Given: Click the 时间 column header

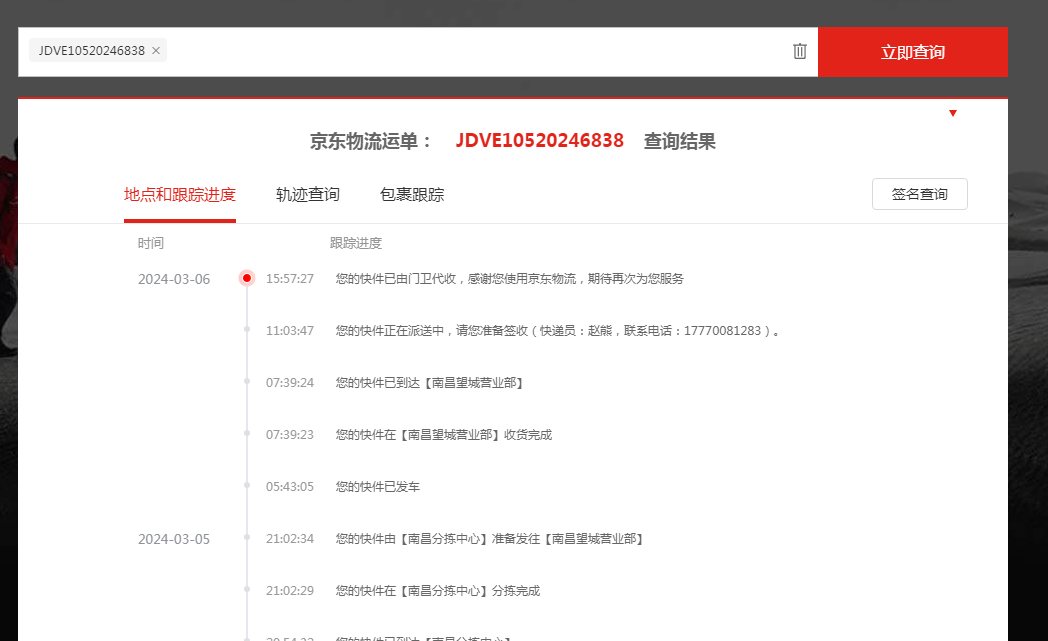Looking at the screenshot, I should coord(150,243).
